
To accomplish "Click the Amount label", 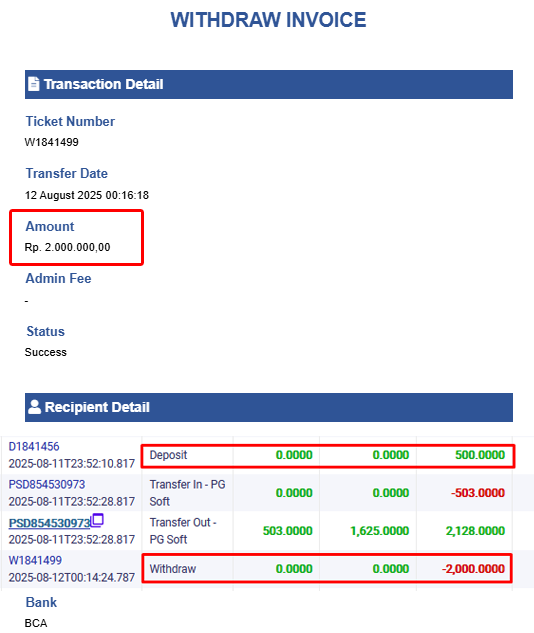I will pos(50,226).
